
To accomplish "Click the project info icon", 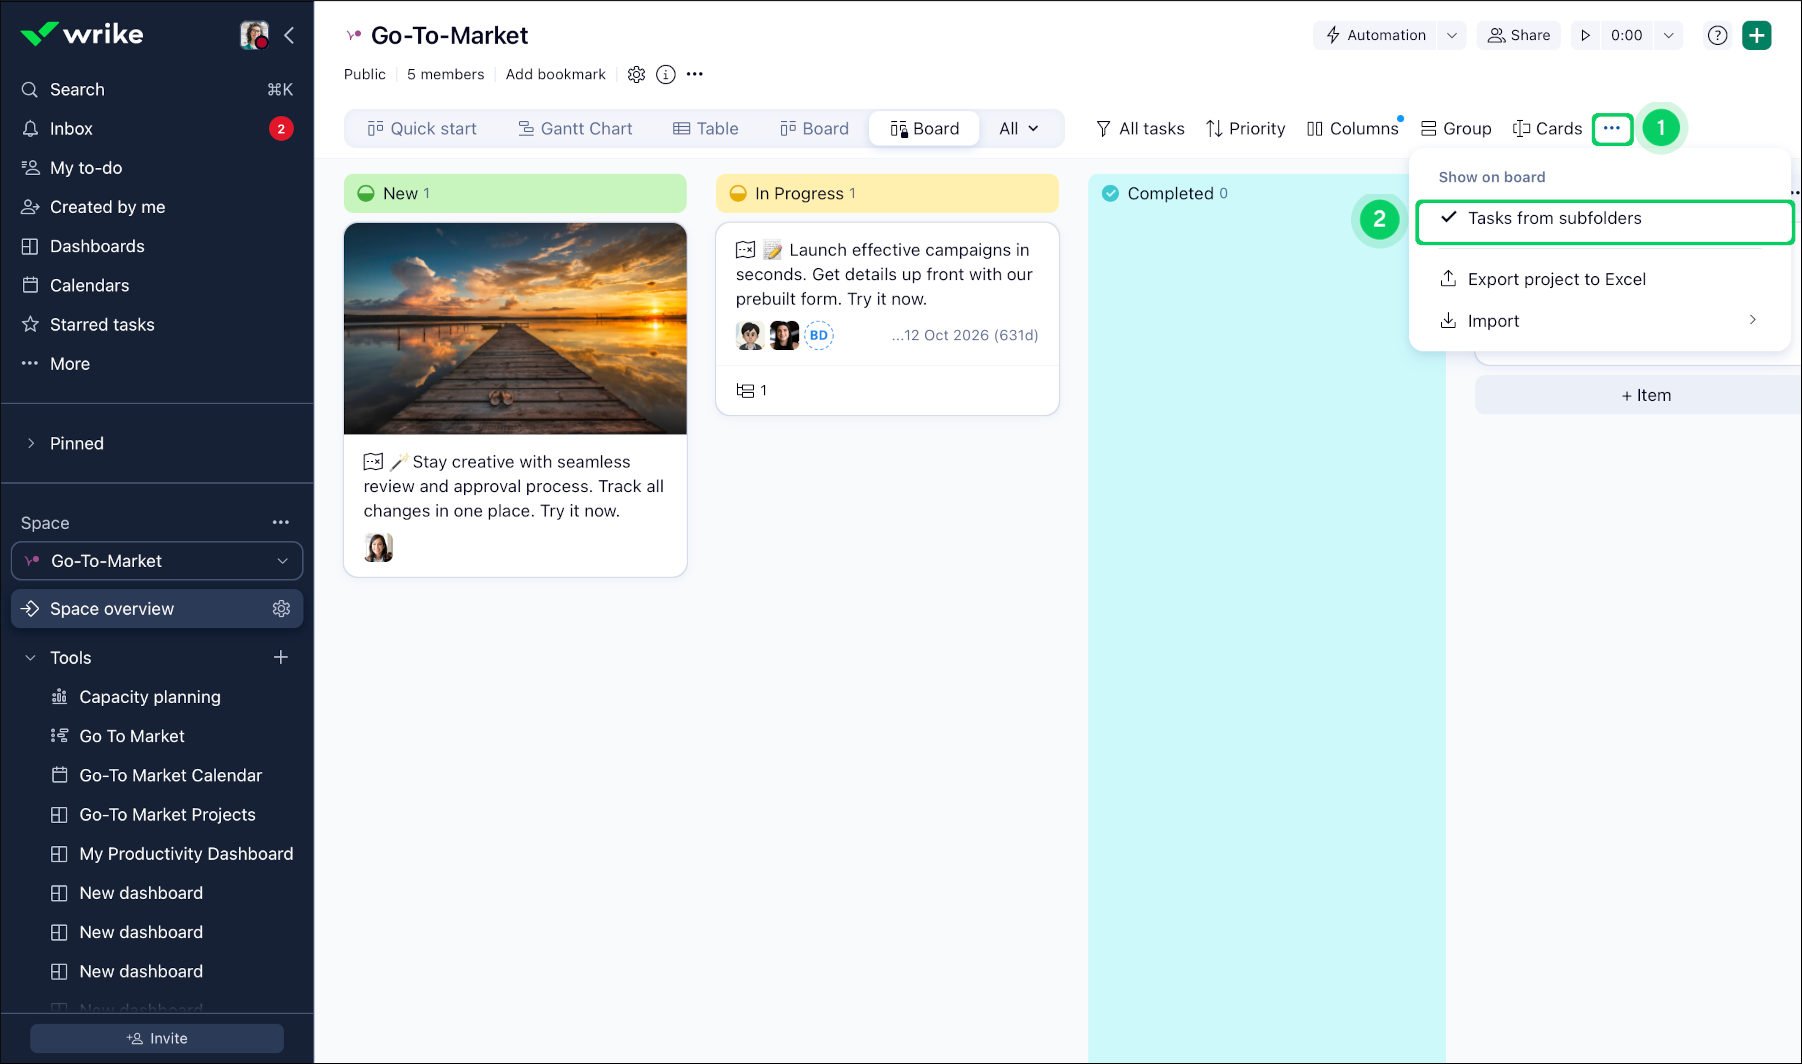I will click(x=666, y=74).
